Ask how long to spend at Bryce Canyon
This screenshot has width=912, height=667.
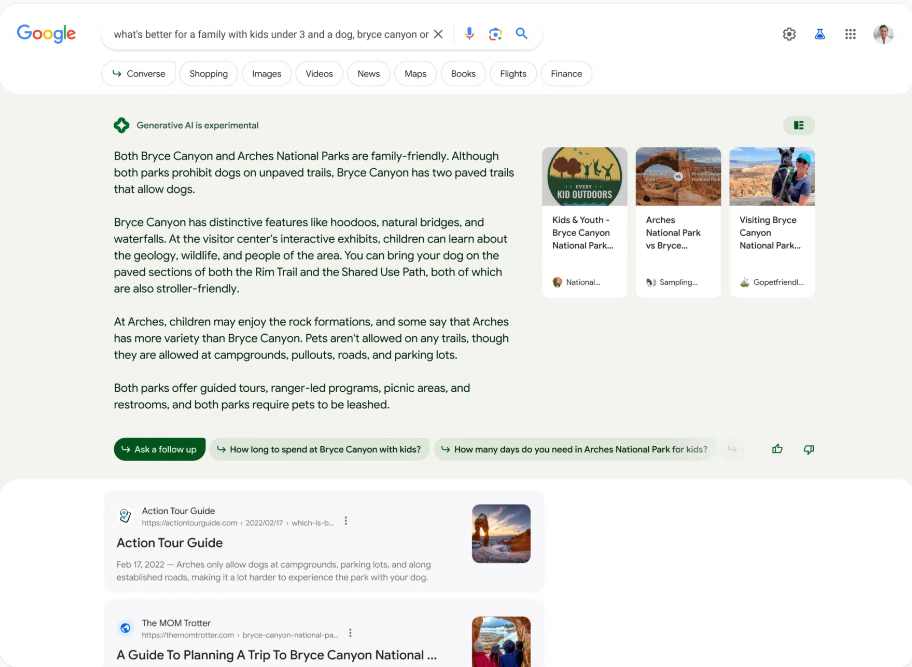point(319,449)
